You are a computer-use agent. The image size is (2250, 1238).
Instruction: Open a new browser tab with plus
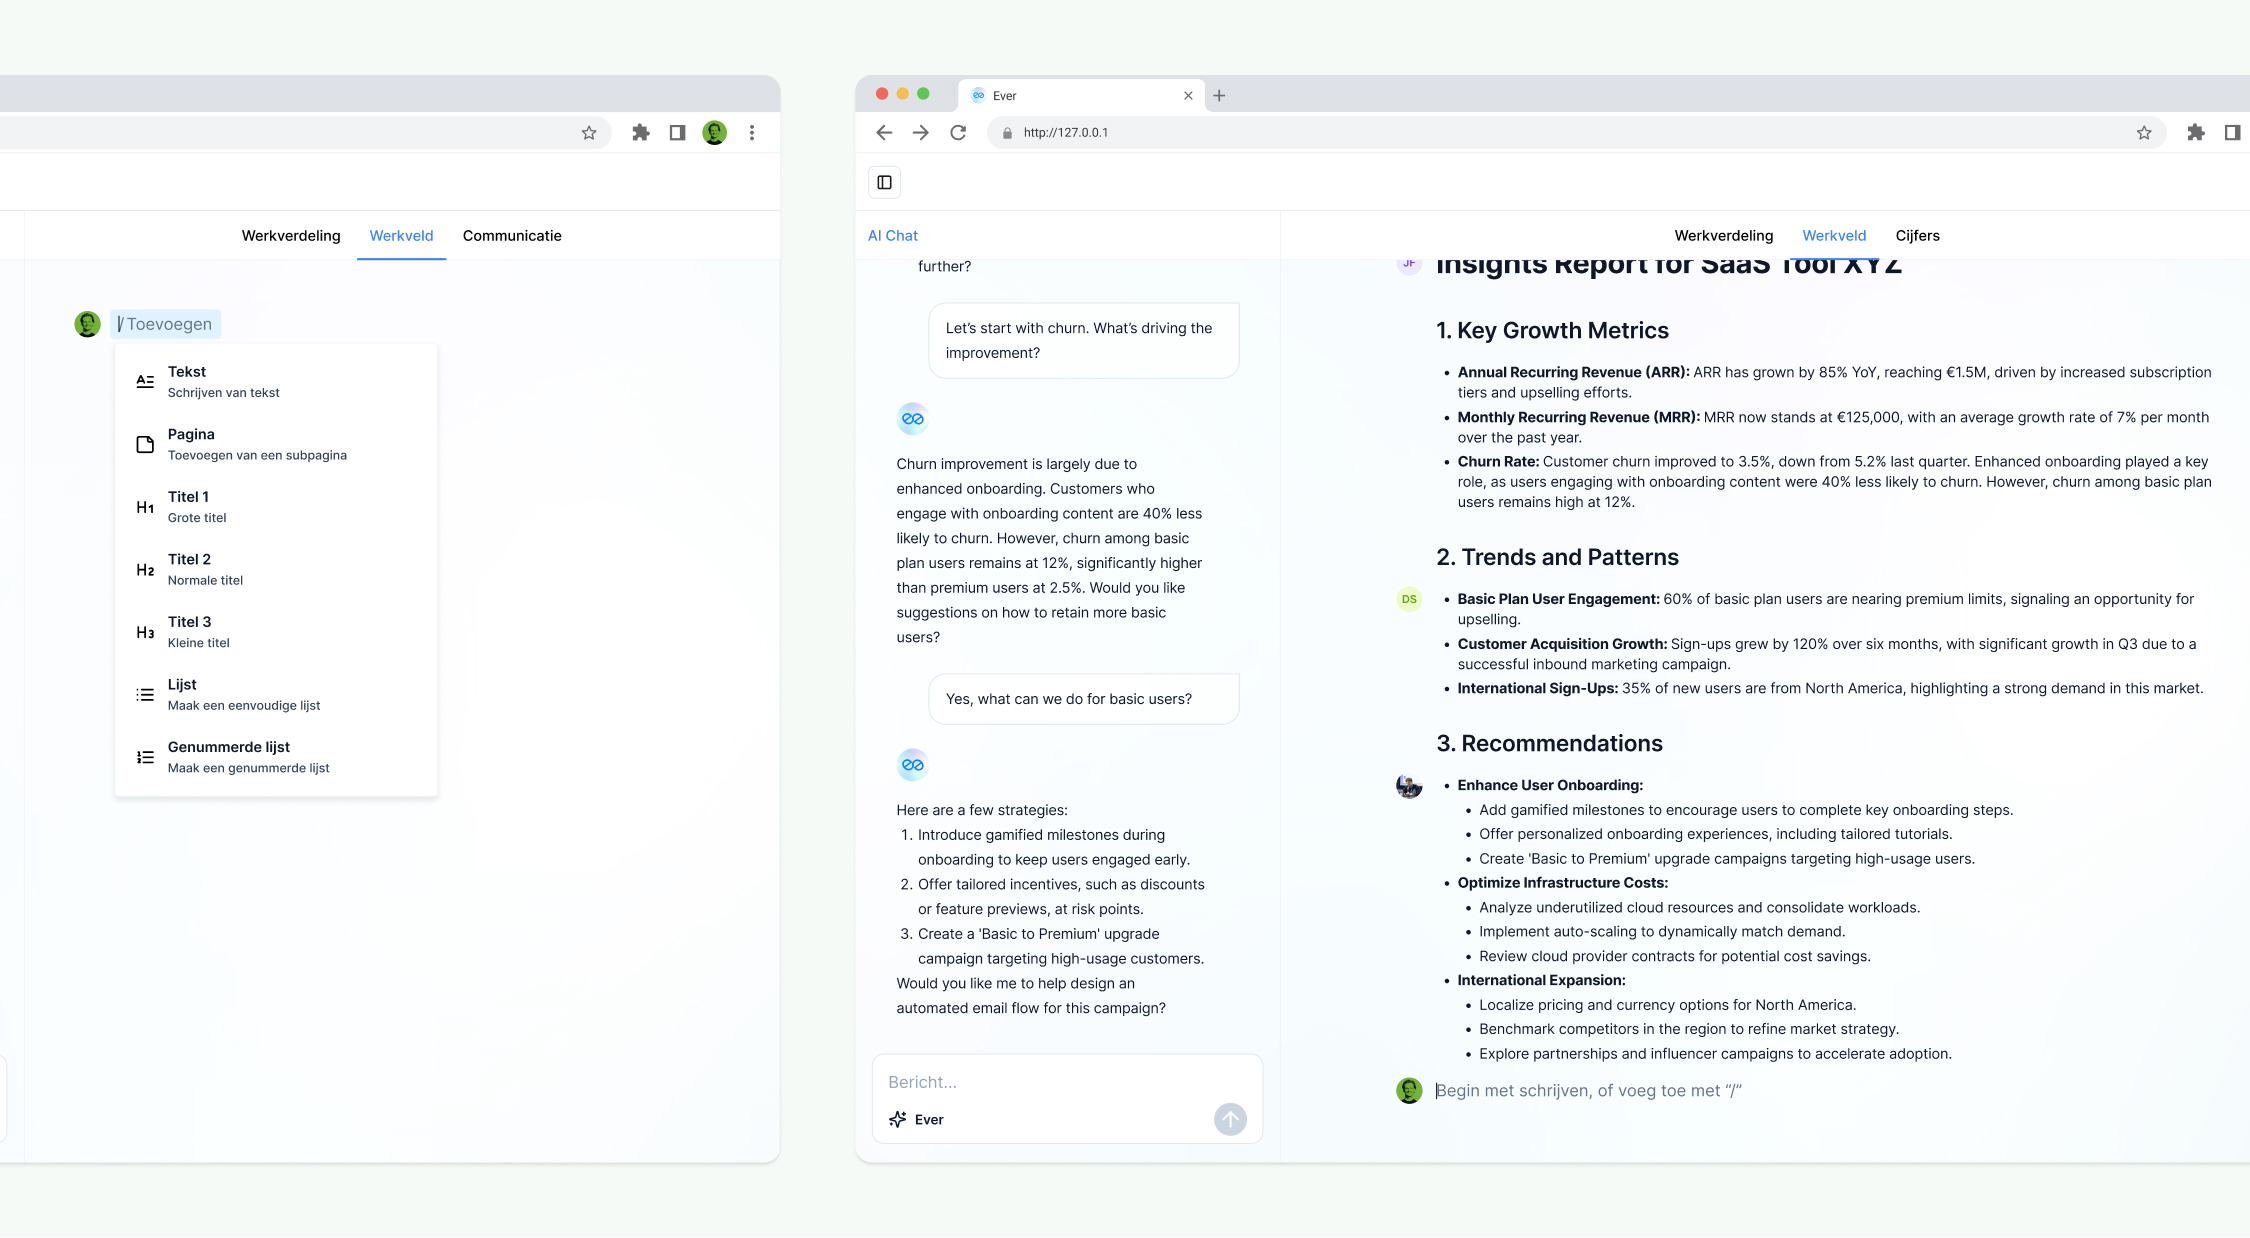point(1219,96)
